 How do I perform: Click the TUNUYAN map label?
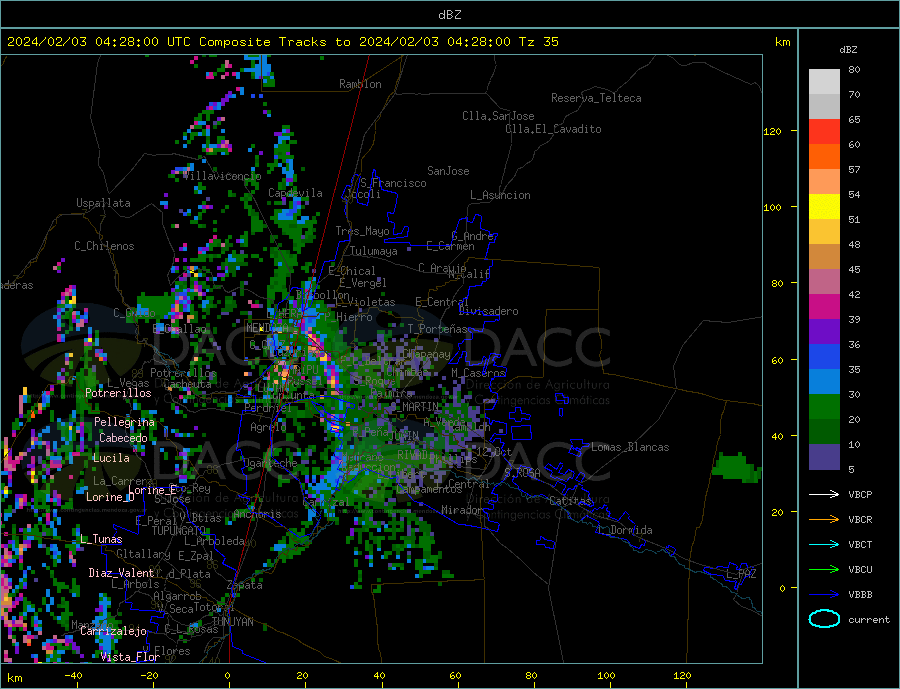[x=232, y=622]
